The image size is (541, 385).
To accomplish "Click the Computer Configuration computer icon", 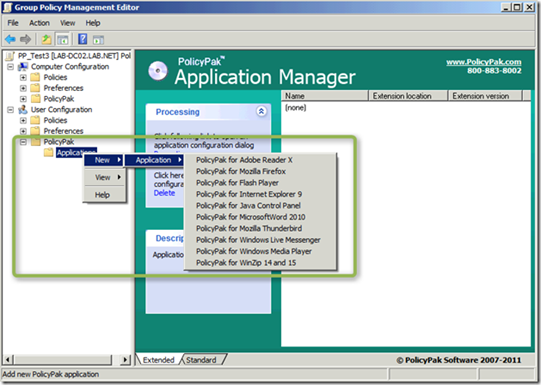I will pyautogui.click(x=23, y=67).
